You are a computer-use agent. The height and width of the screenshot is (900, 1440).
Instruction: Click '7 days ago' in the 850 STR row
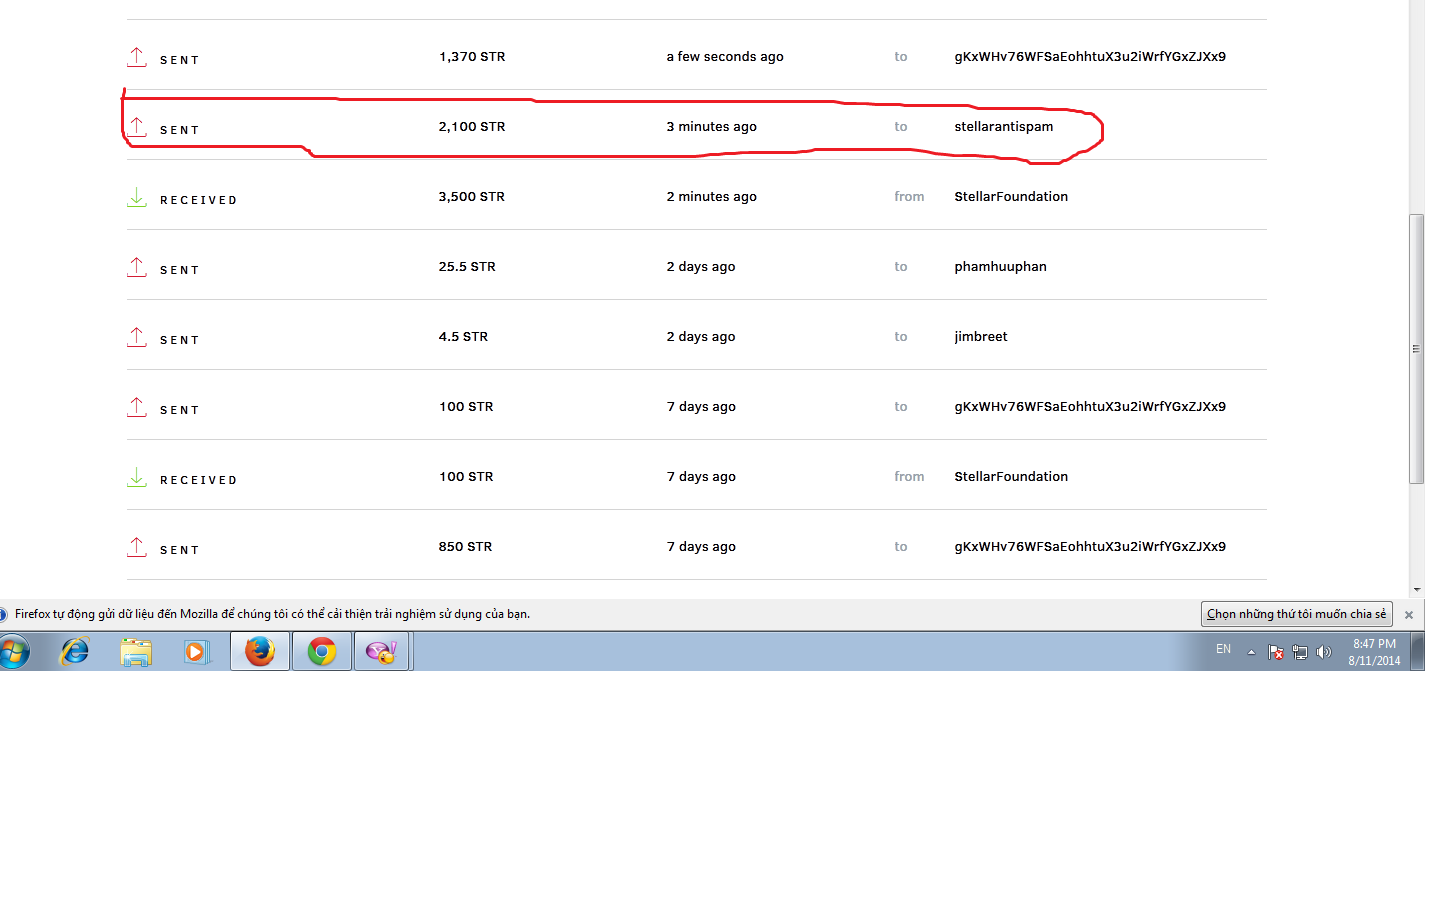click(701, 547)
